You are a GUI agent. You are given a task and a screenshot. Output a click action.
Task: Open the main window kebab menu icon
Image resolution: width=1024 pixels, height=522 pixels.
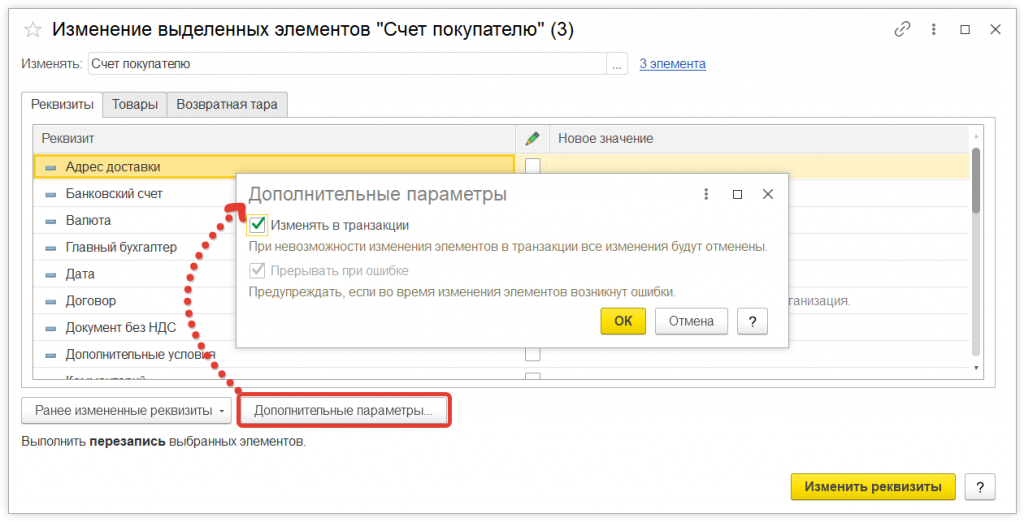tap(934, 30)
